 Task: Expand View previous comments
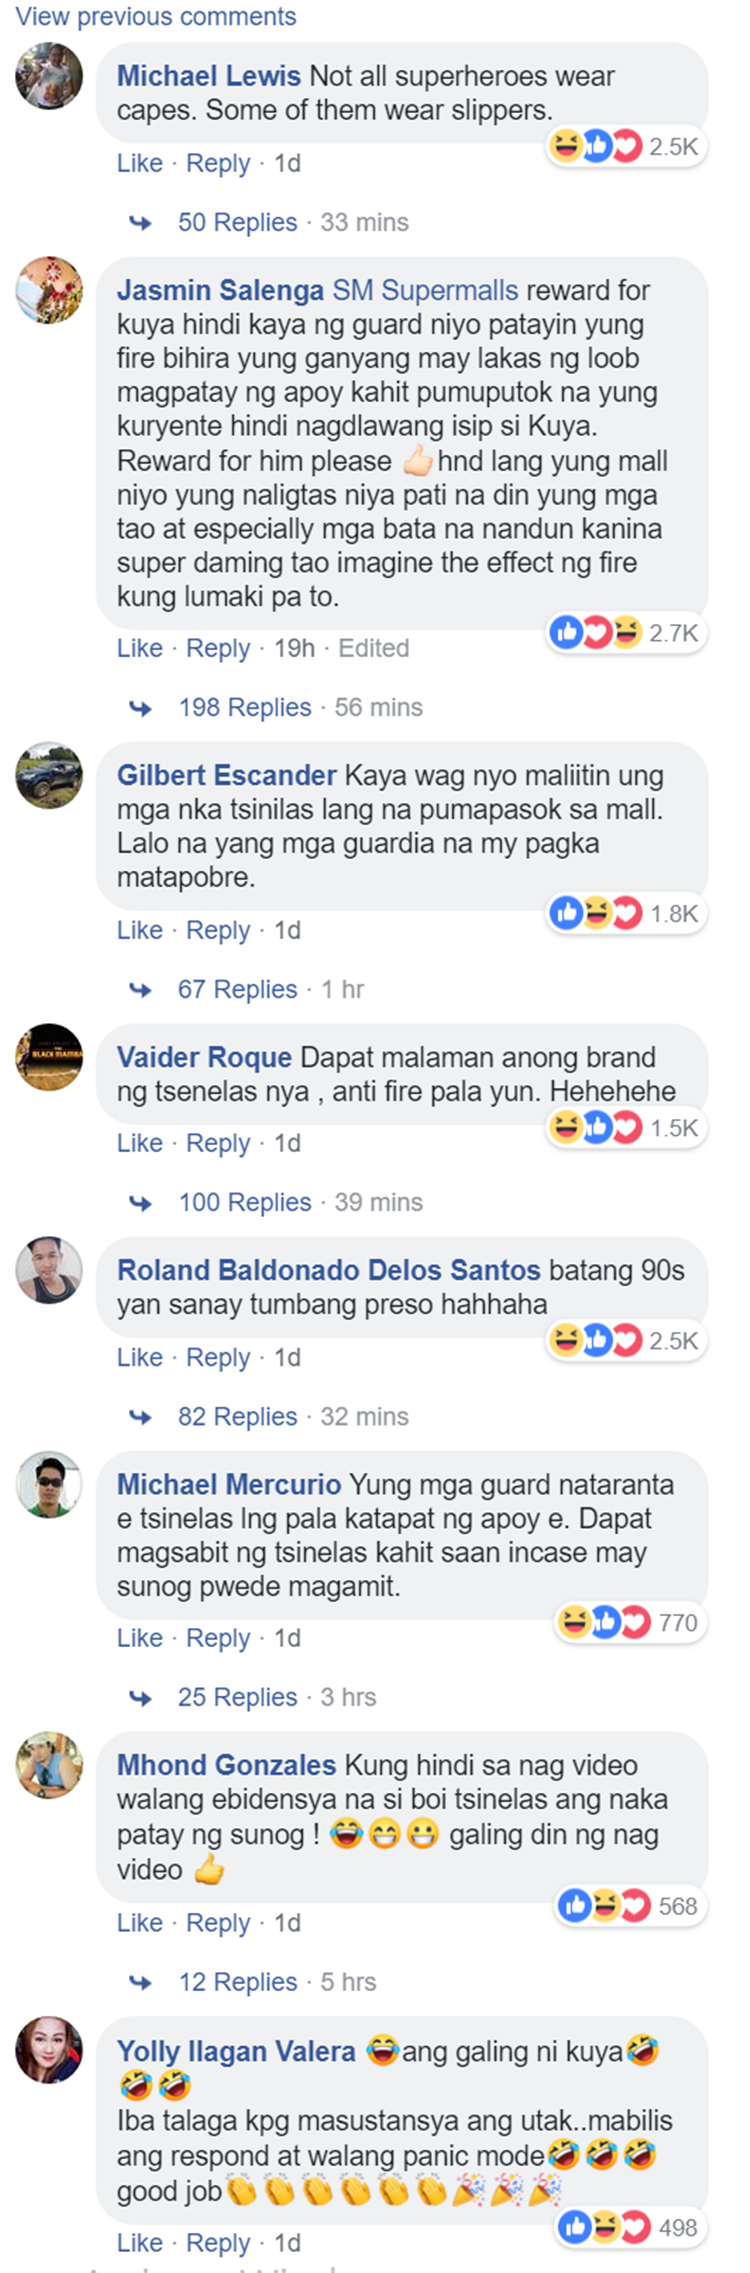point(156,17)
